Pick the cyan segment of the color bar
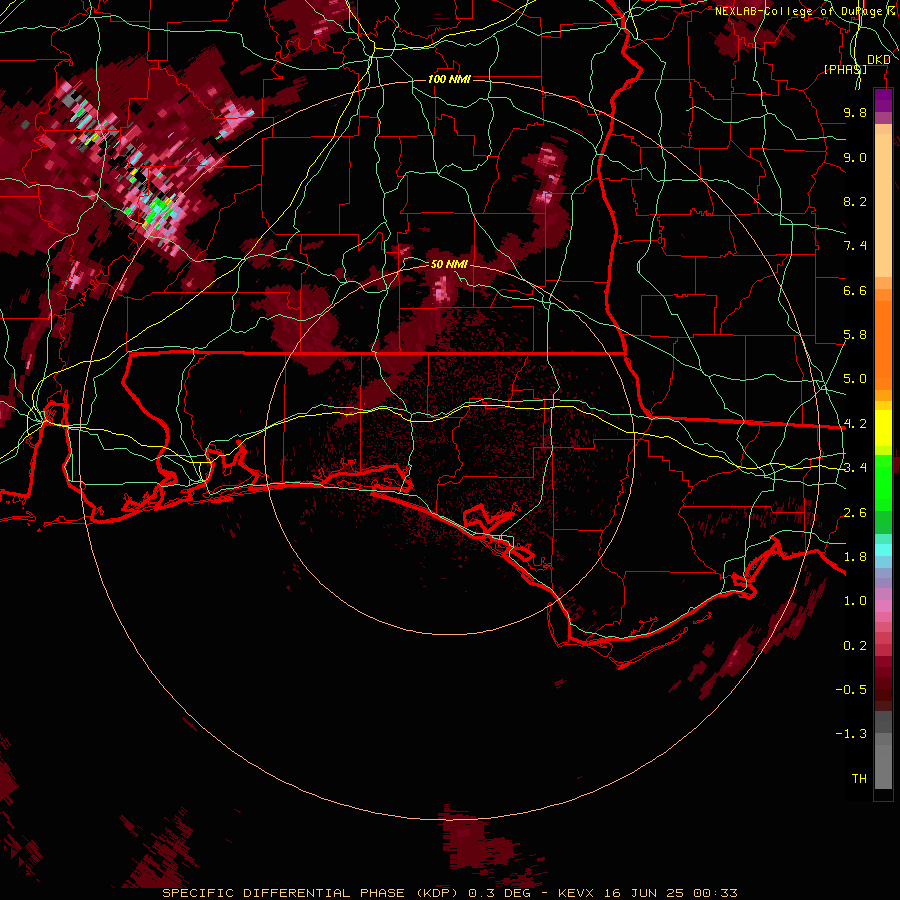The width and height of the screenshot is (900, 900). point(883,550)
